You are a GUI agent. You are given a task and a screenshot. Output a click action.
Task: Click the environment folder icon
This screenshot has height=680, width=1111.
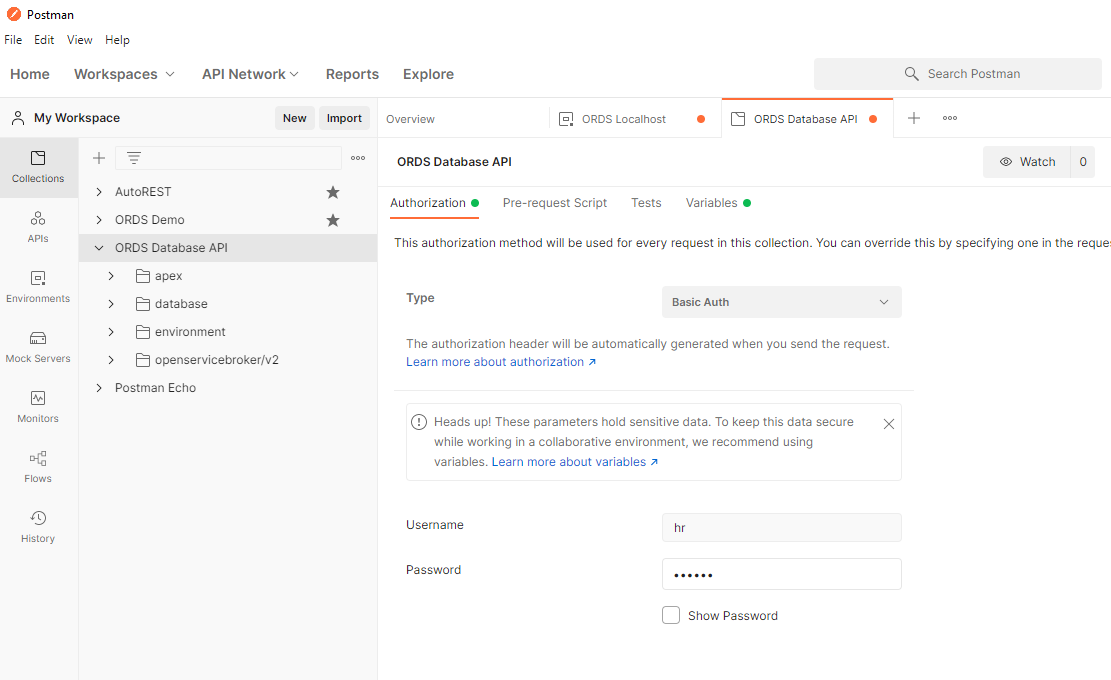tap(142, 332)
